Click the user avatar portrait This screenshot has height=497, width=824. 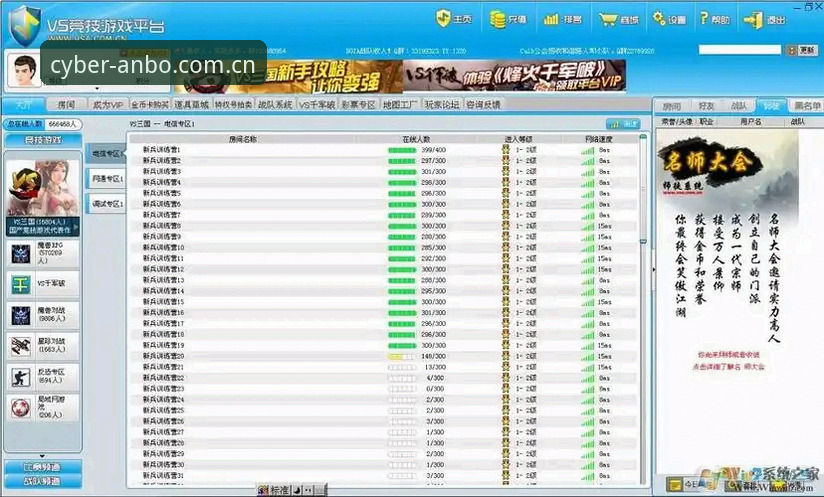[23, 69]
